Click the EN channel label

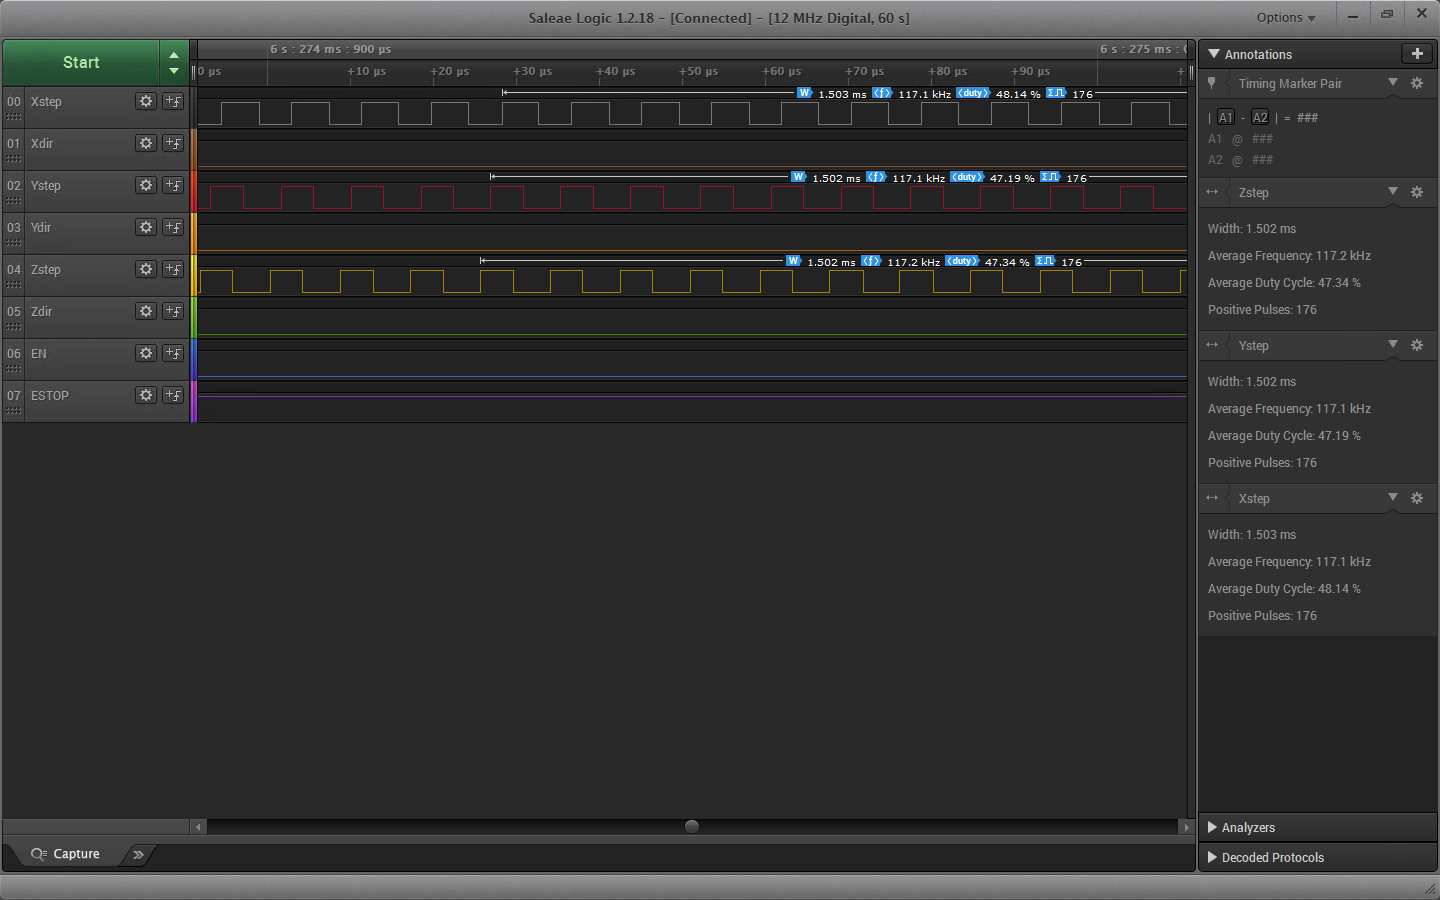click(39, 353)
